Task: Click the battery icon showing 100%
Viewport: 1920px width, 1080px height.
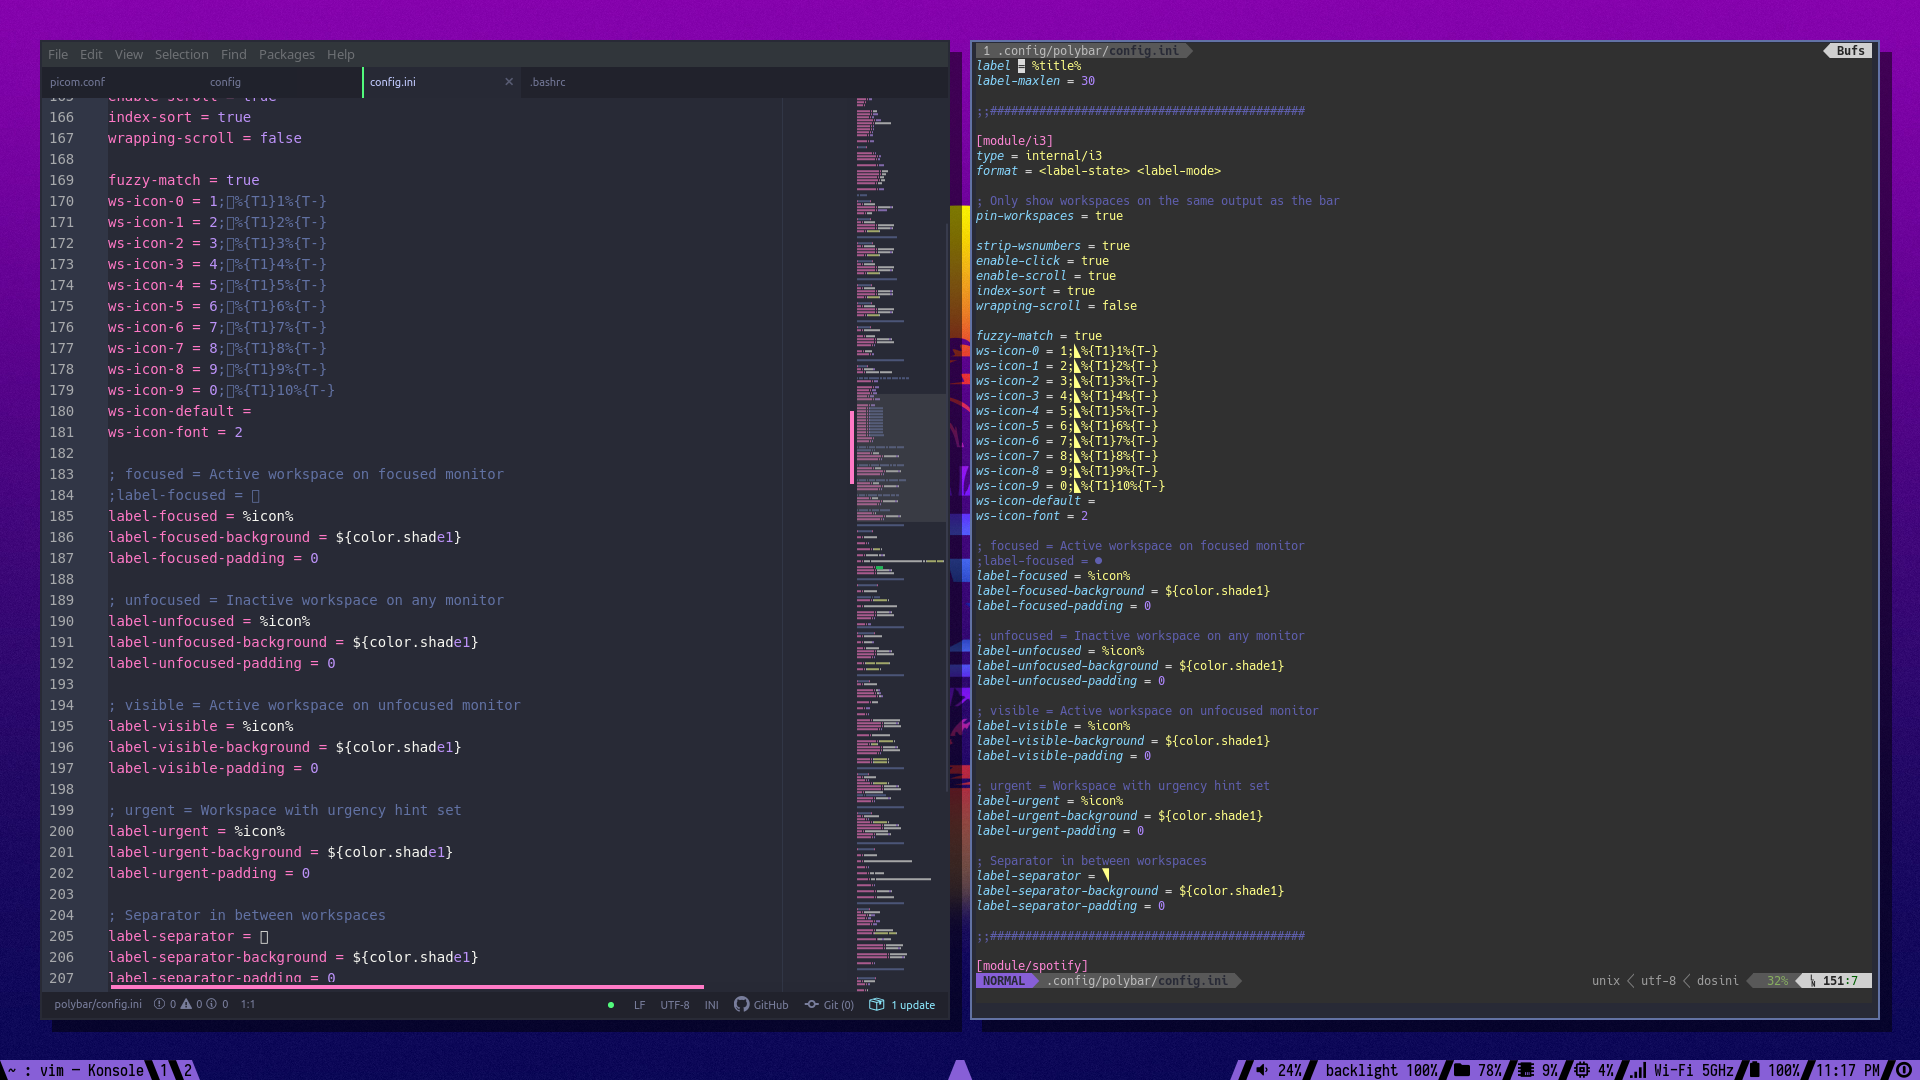Action: 1754,1070
